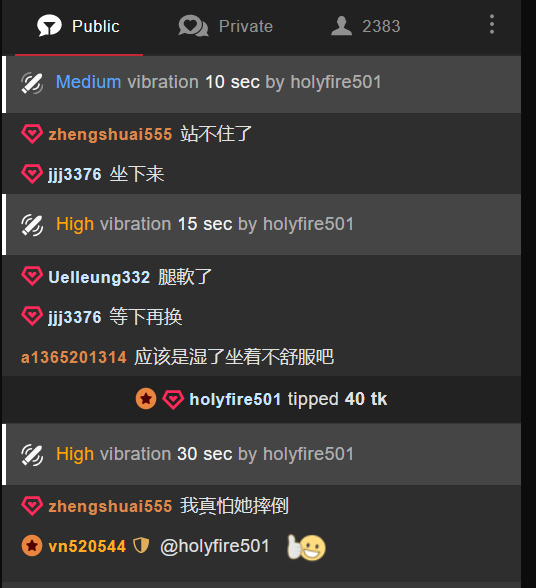Click the vn520544 username

pyautogui.click(x=87, y=546)
